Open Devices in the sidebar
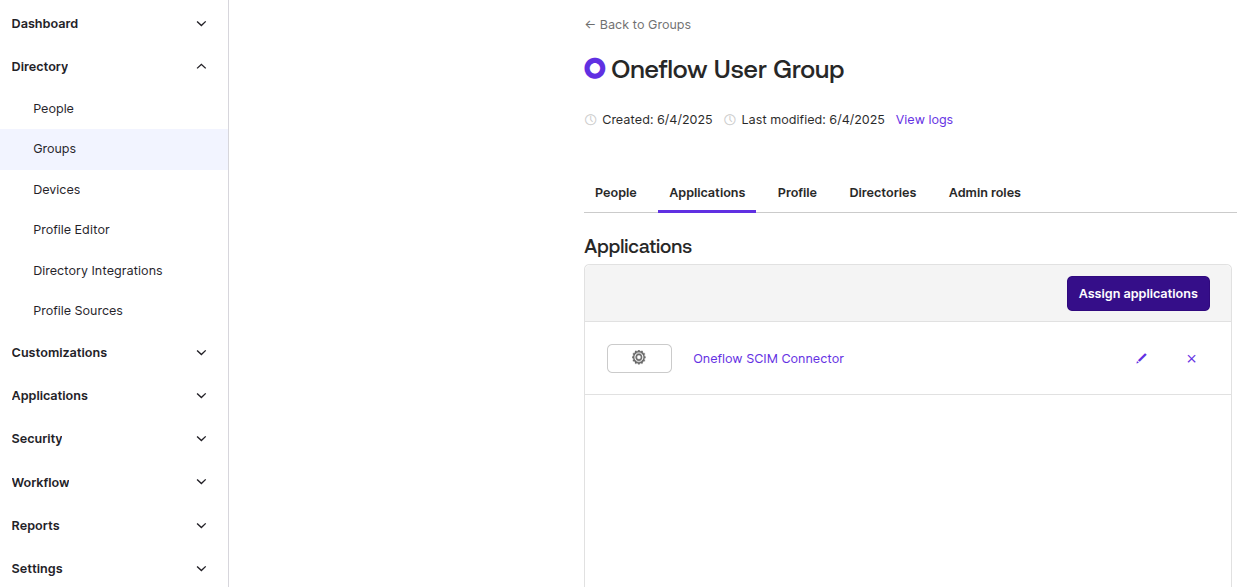 (x=56, y=190)
